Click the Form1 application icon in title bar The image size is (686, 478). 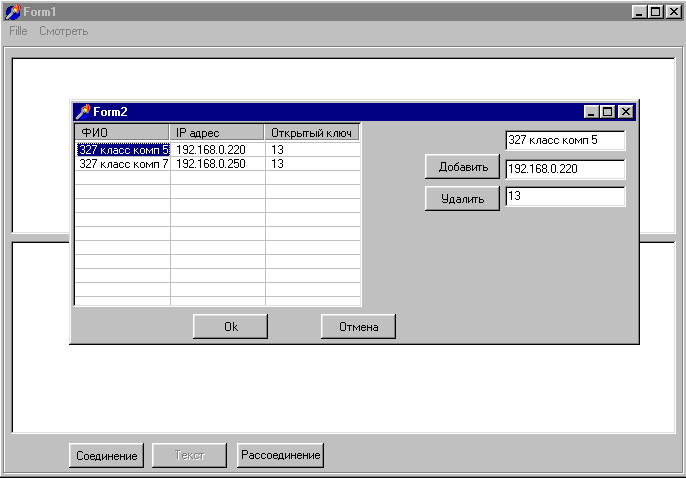pos(12,11)
